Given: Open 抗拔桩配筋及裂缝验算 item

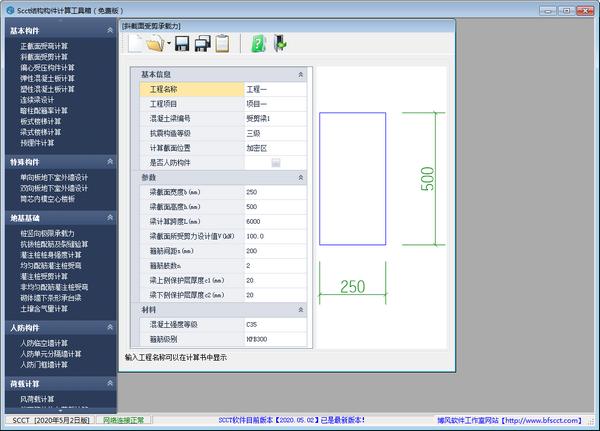Looking at the screenshot, I should coord(54,244).
